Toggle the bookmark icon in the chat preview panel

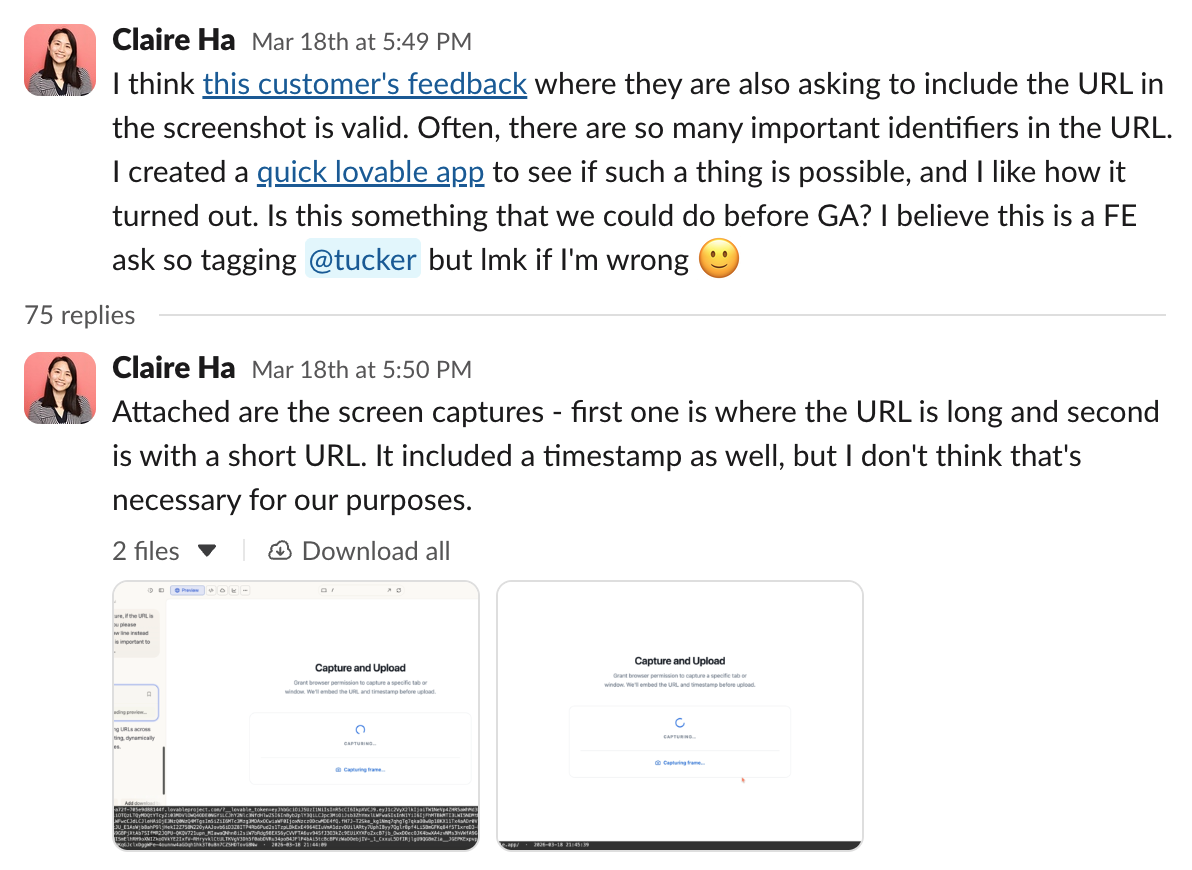point(149,694)
